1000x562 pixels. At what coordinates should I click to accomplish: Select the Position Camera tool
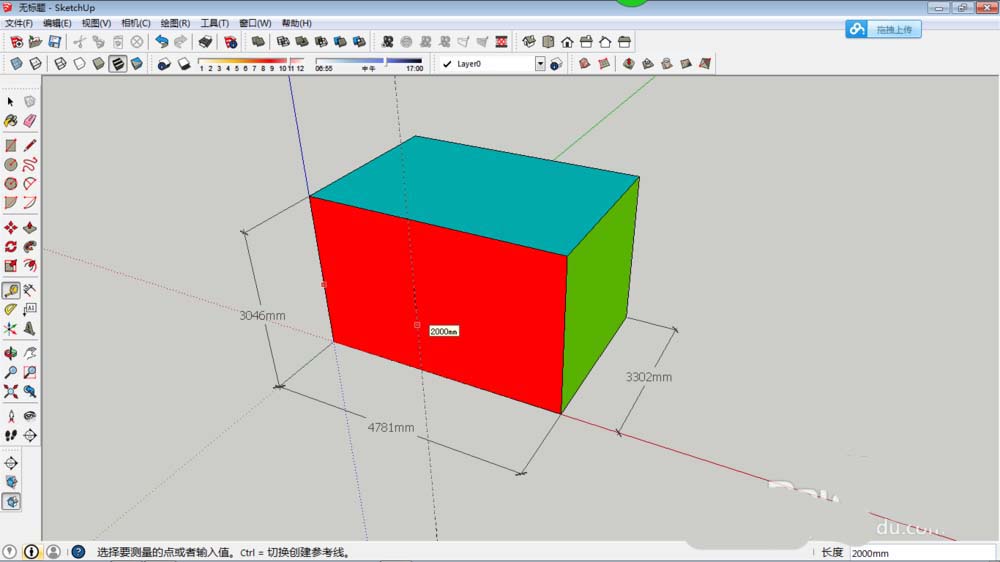(10, 416)
